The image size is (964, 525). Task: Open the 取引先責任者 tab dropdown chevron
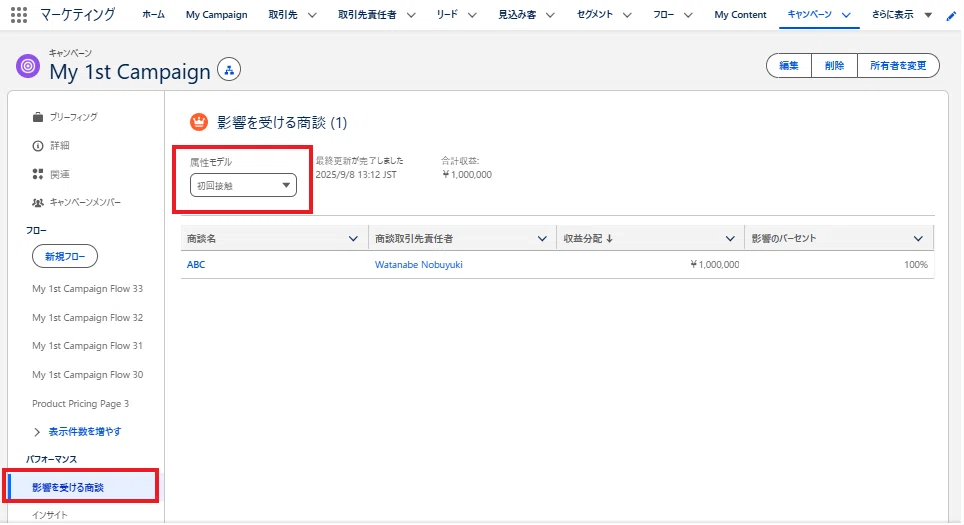coord(411,15)
